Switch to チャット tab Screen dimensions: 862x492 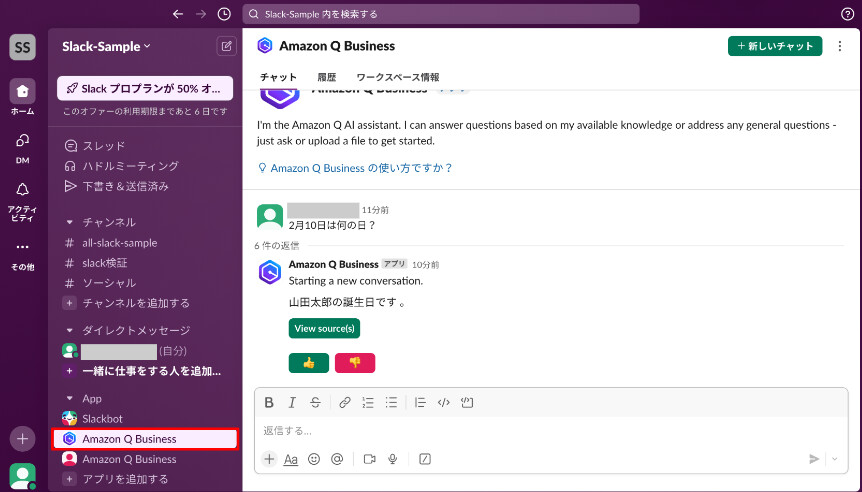(x=278, y=77)
